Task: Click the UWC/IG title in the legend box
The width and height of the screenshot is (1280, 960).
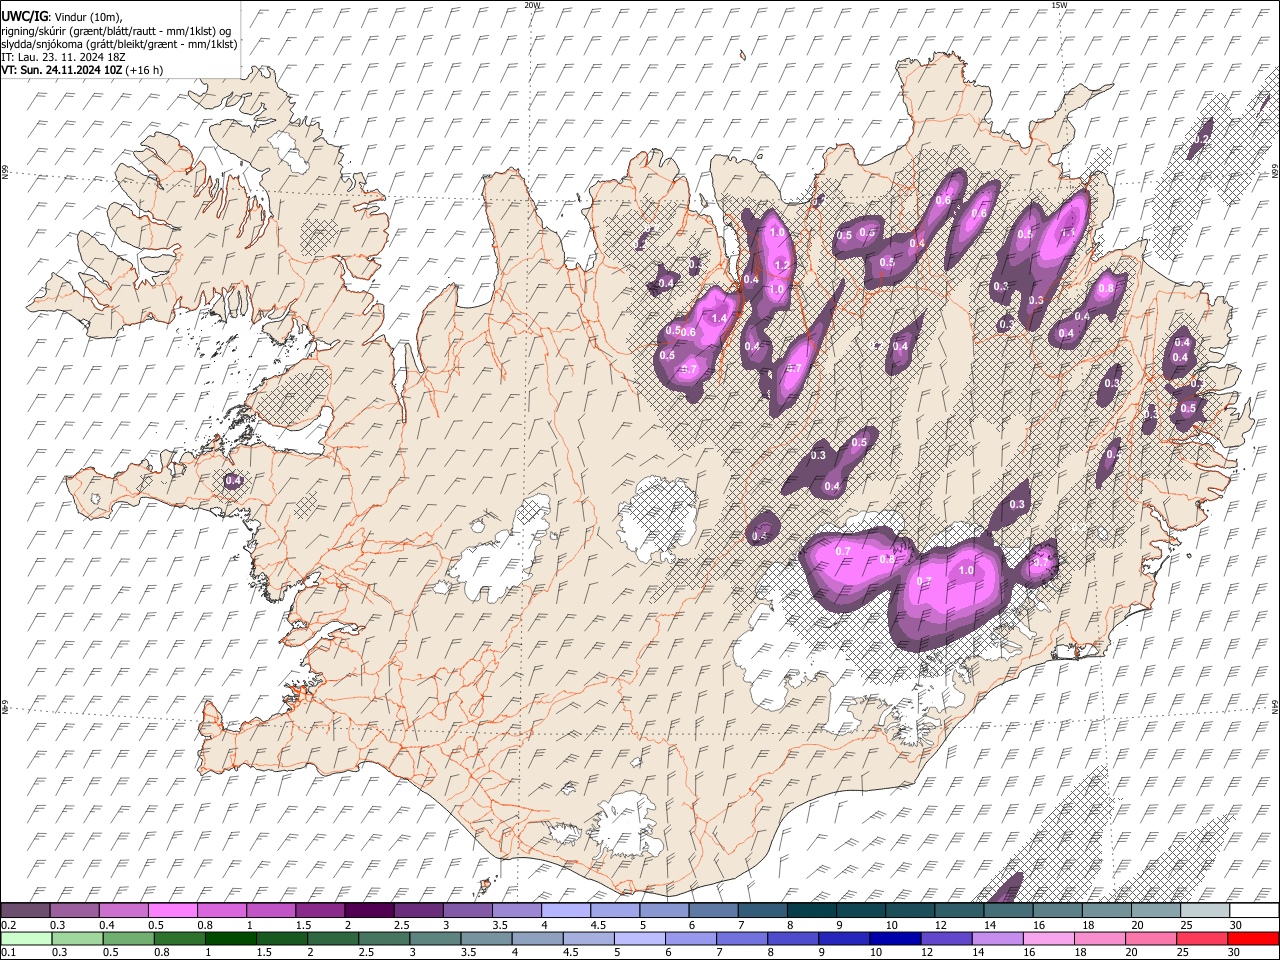Action: coord(23,16)
